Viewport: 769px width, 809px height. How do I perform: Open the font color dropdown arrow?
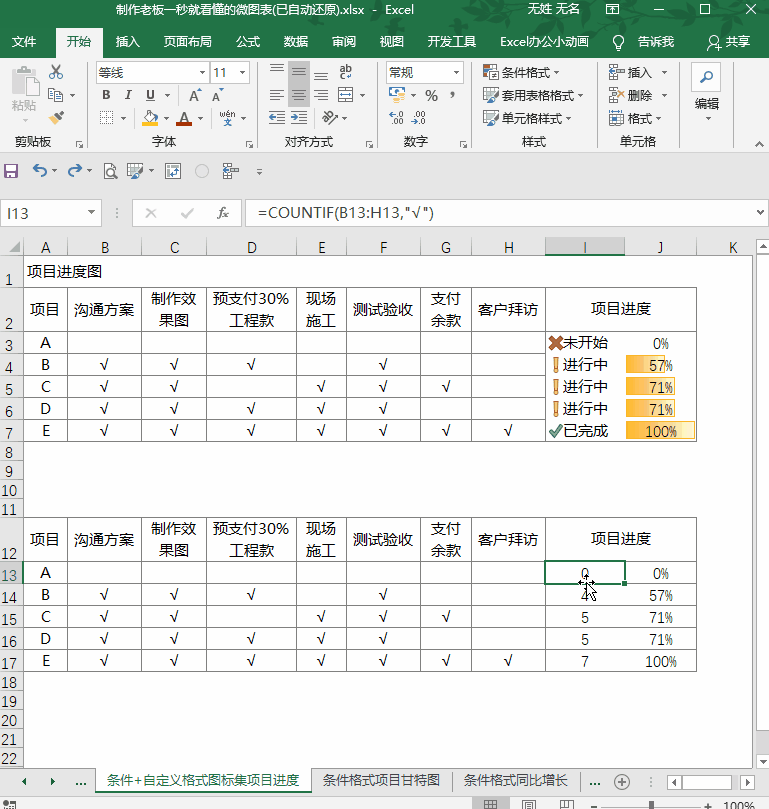pos(200,119)
